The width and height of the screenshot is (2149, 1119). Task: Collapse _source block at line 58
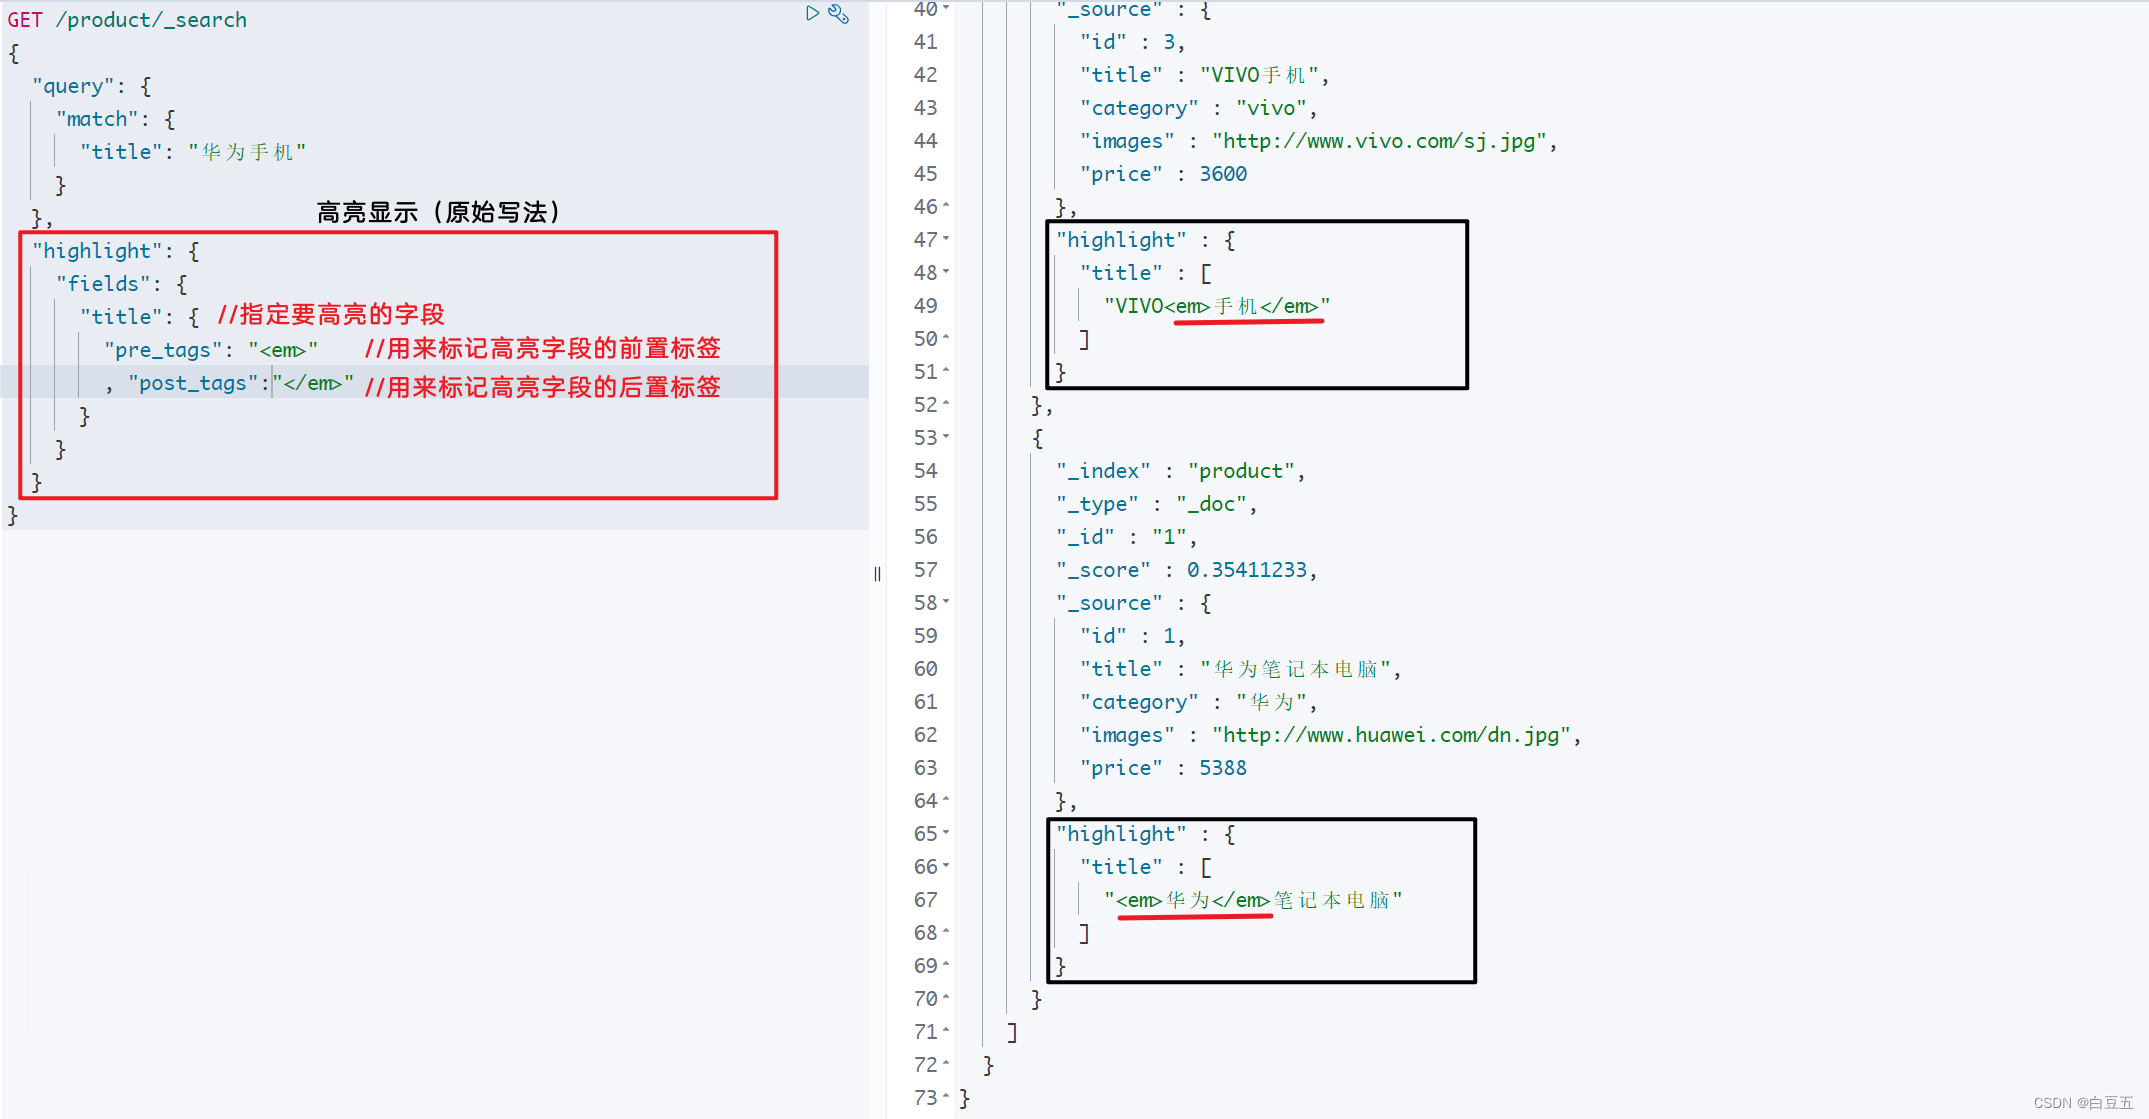point(946,602)
